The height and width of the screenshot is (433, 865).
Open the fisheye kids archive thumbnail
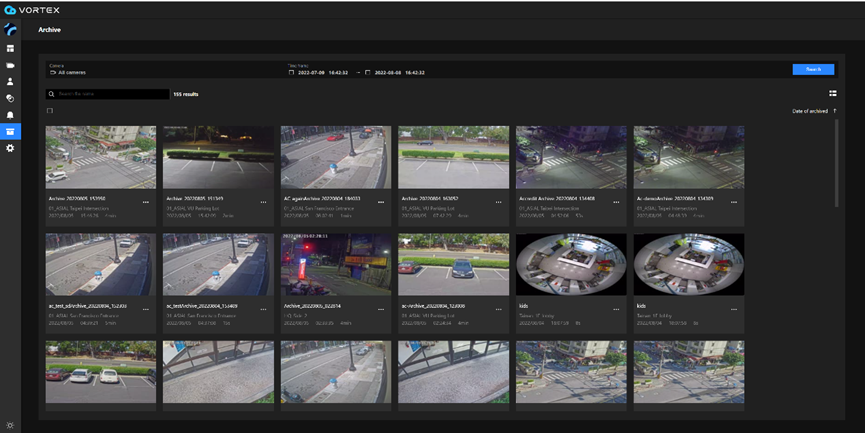[571, 264]
